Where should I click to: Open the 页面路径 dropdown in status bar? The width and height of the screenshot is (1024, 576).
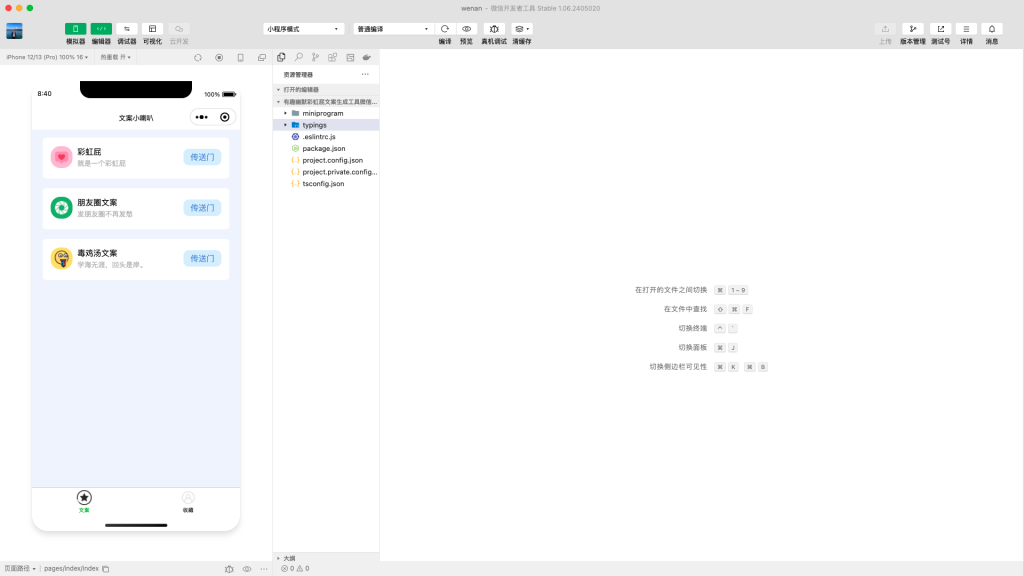[20, 569]
